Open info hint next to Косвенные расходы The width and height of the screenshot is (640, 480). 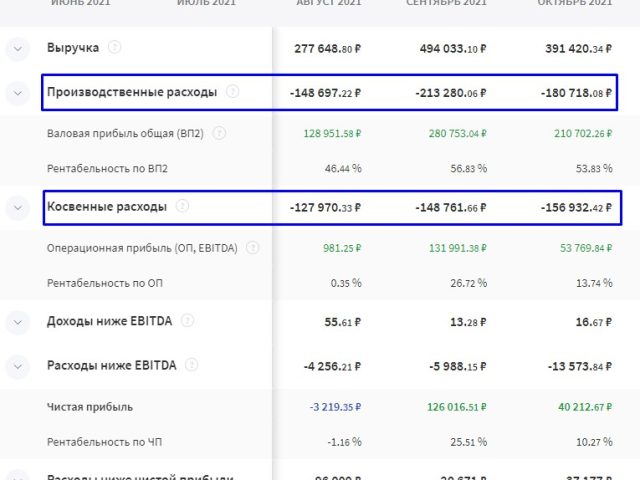pos(182,206)
